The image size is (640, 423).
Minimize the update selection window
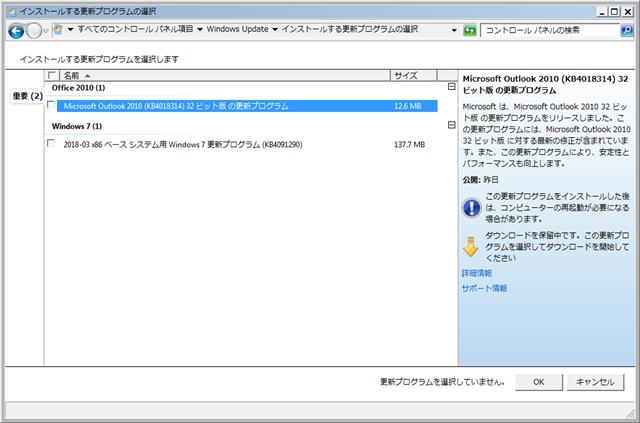coord(602,11)
